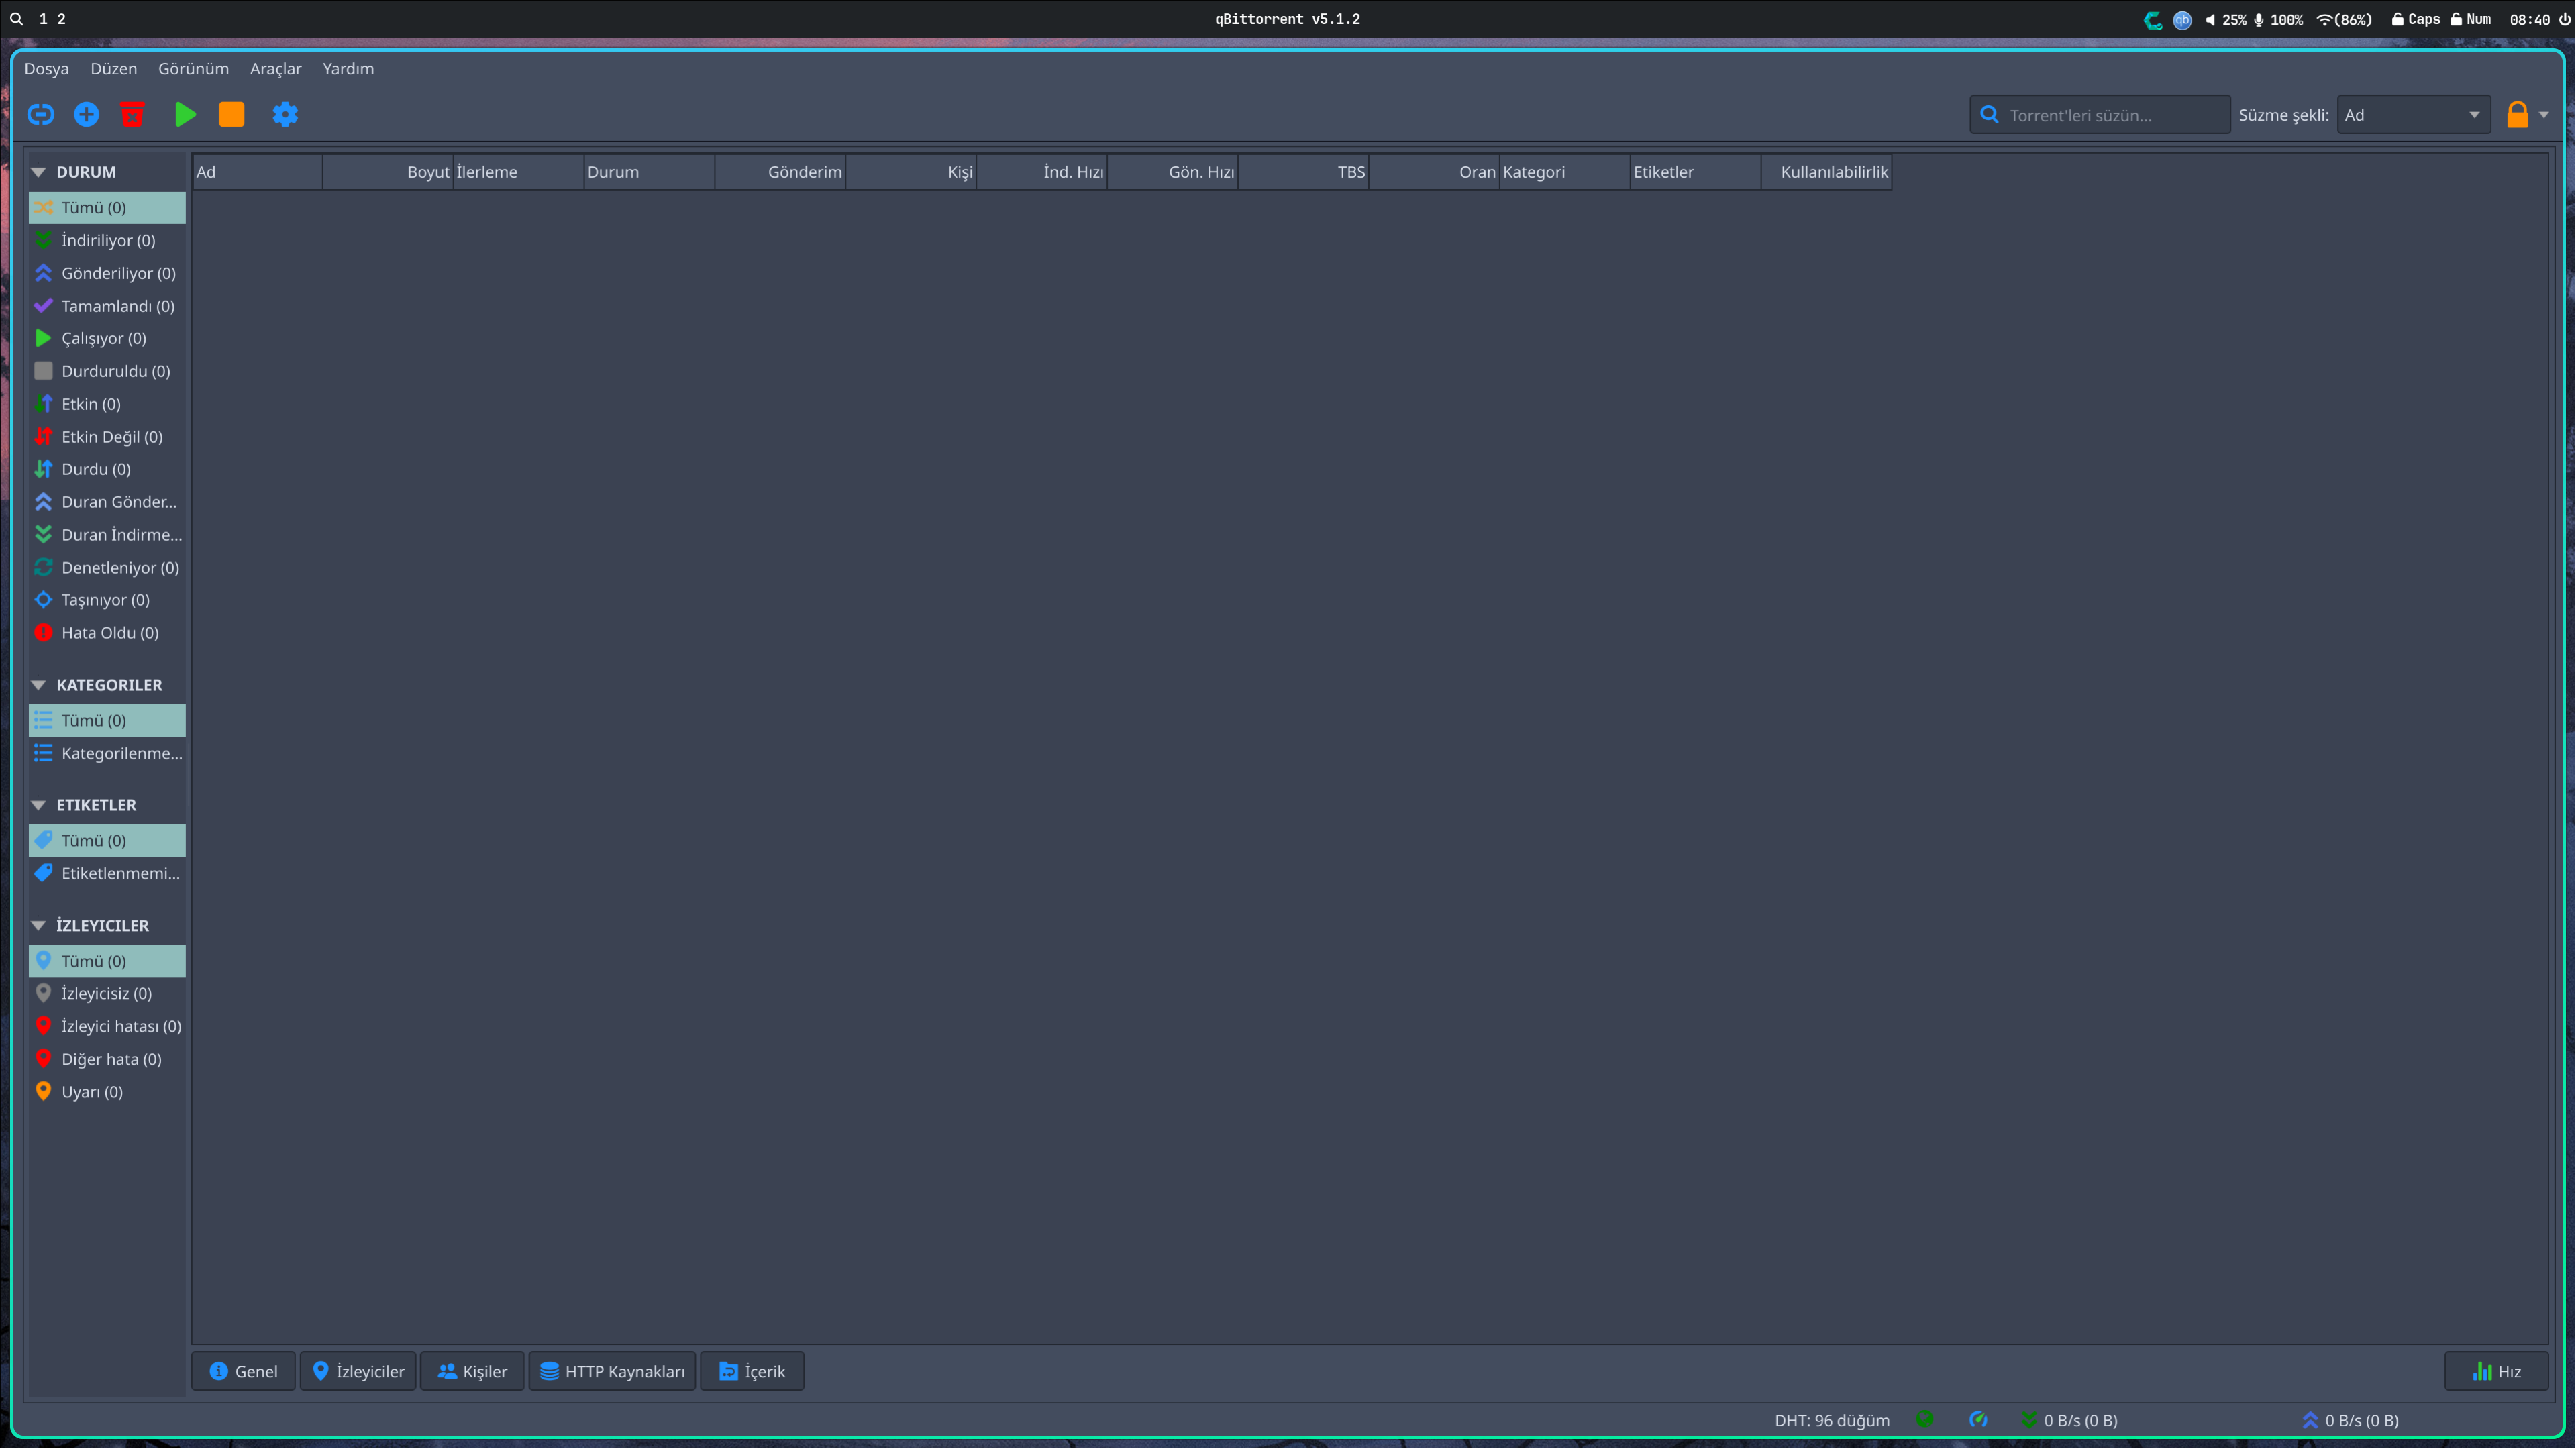Click the Denetleniyor refresh filter icon
Viewport: 2576px width, 1449px height.
pos(43,568)
